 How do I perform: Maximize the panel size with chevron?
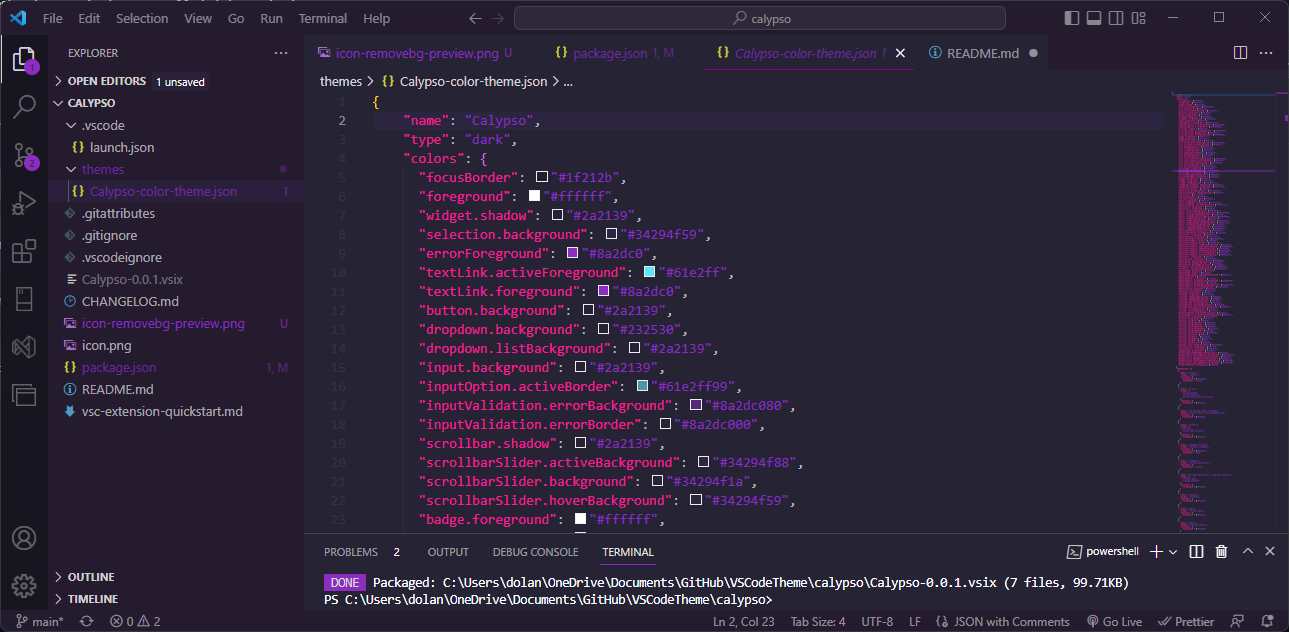point(1247,551)
